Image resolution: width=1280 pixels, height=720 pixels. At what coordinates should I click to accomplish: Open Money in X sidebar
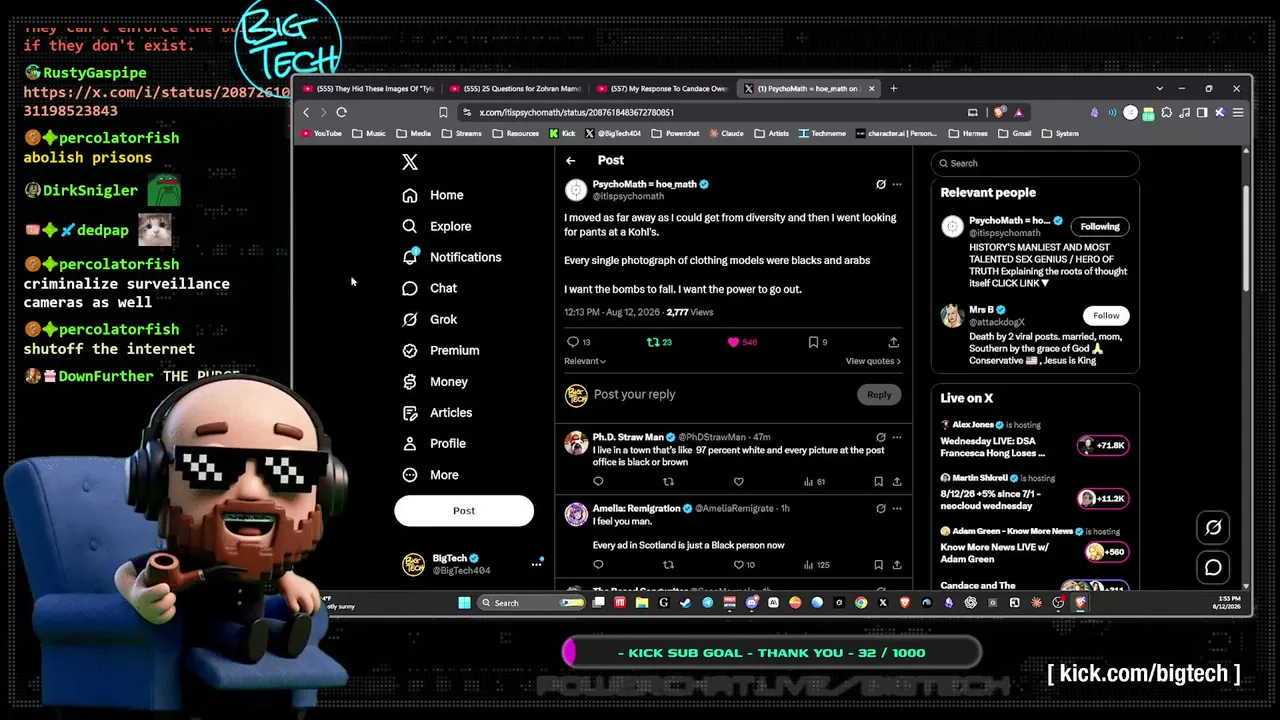coord(435,381)
